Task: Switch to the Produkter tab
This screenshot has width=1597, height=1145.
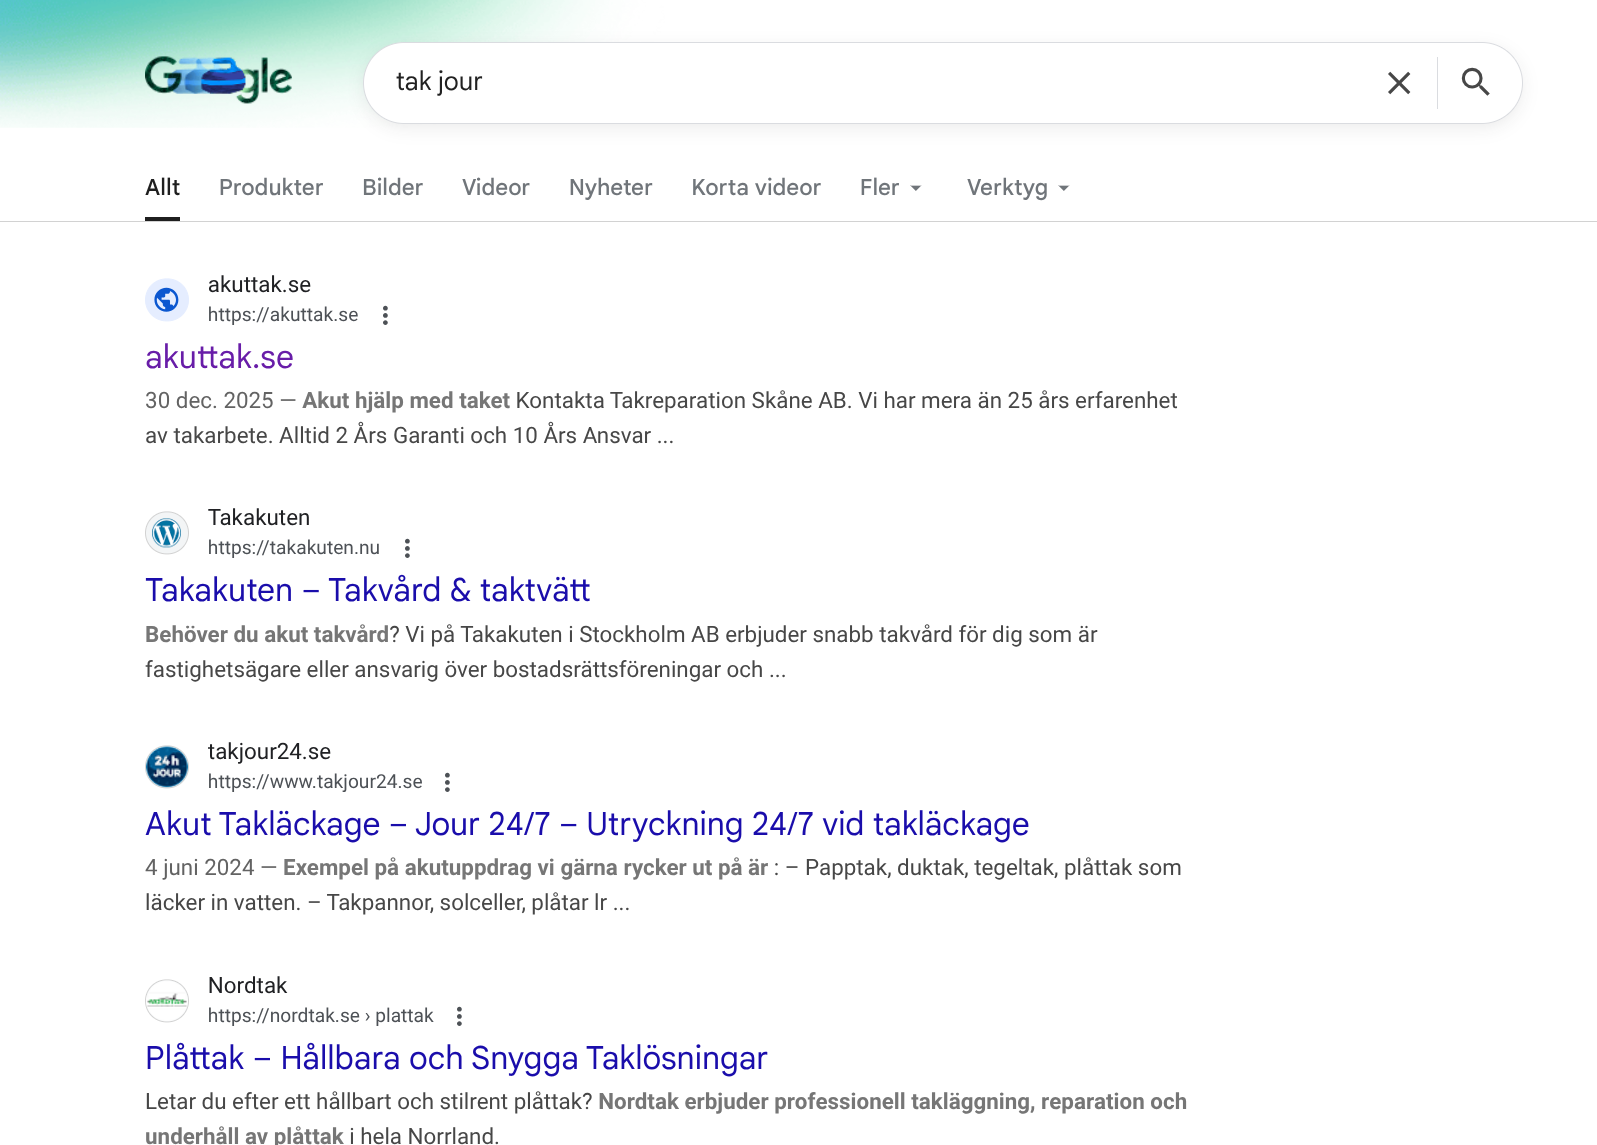Action: click(x=271, y=187)
